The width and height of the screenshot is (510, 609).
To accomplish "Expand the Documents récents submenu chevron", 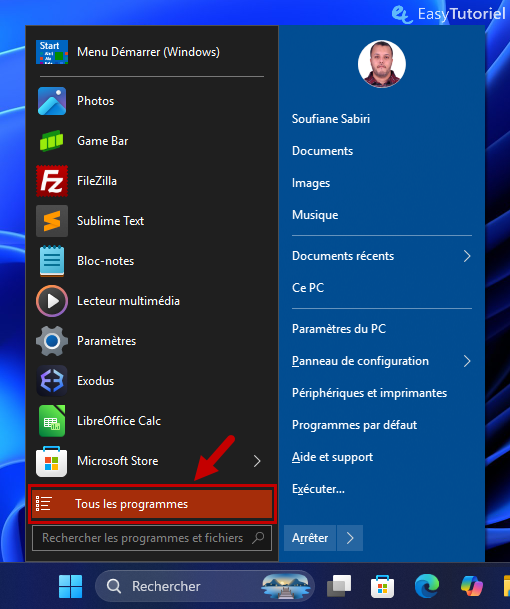I will [467, 256].
